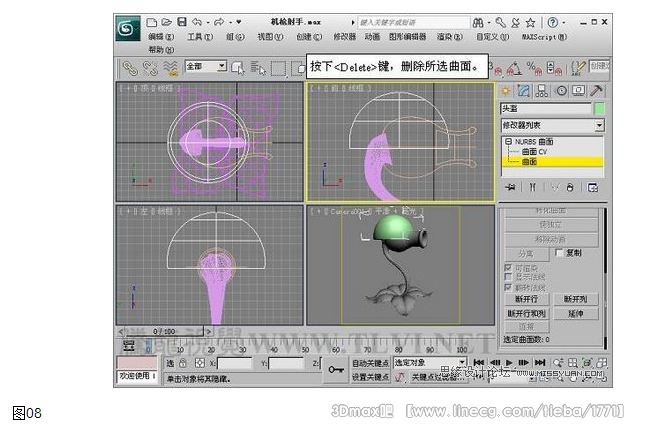Redo the action arrow
Image resolution: width=653 pixels, height=428 pixels.
(219, 22)
